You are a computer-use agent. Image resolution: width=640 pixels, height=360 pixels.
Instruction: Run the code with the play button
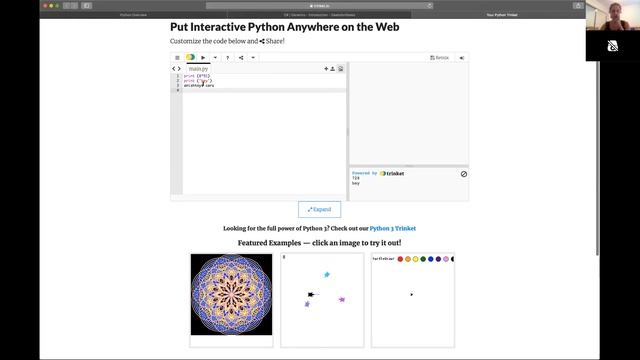(203, 58)
